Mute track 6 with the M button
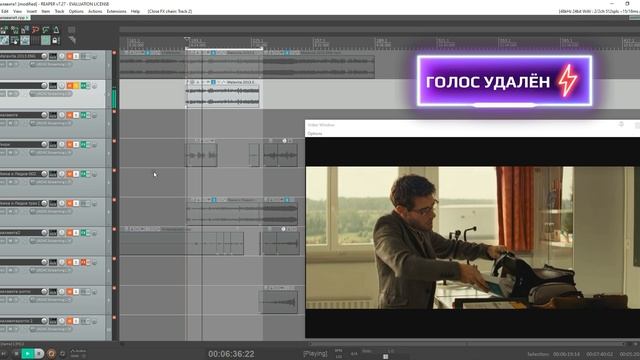The image size is (640, 360). pyautogui.click(x=70, y=203)
